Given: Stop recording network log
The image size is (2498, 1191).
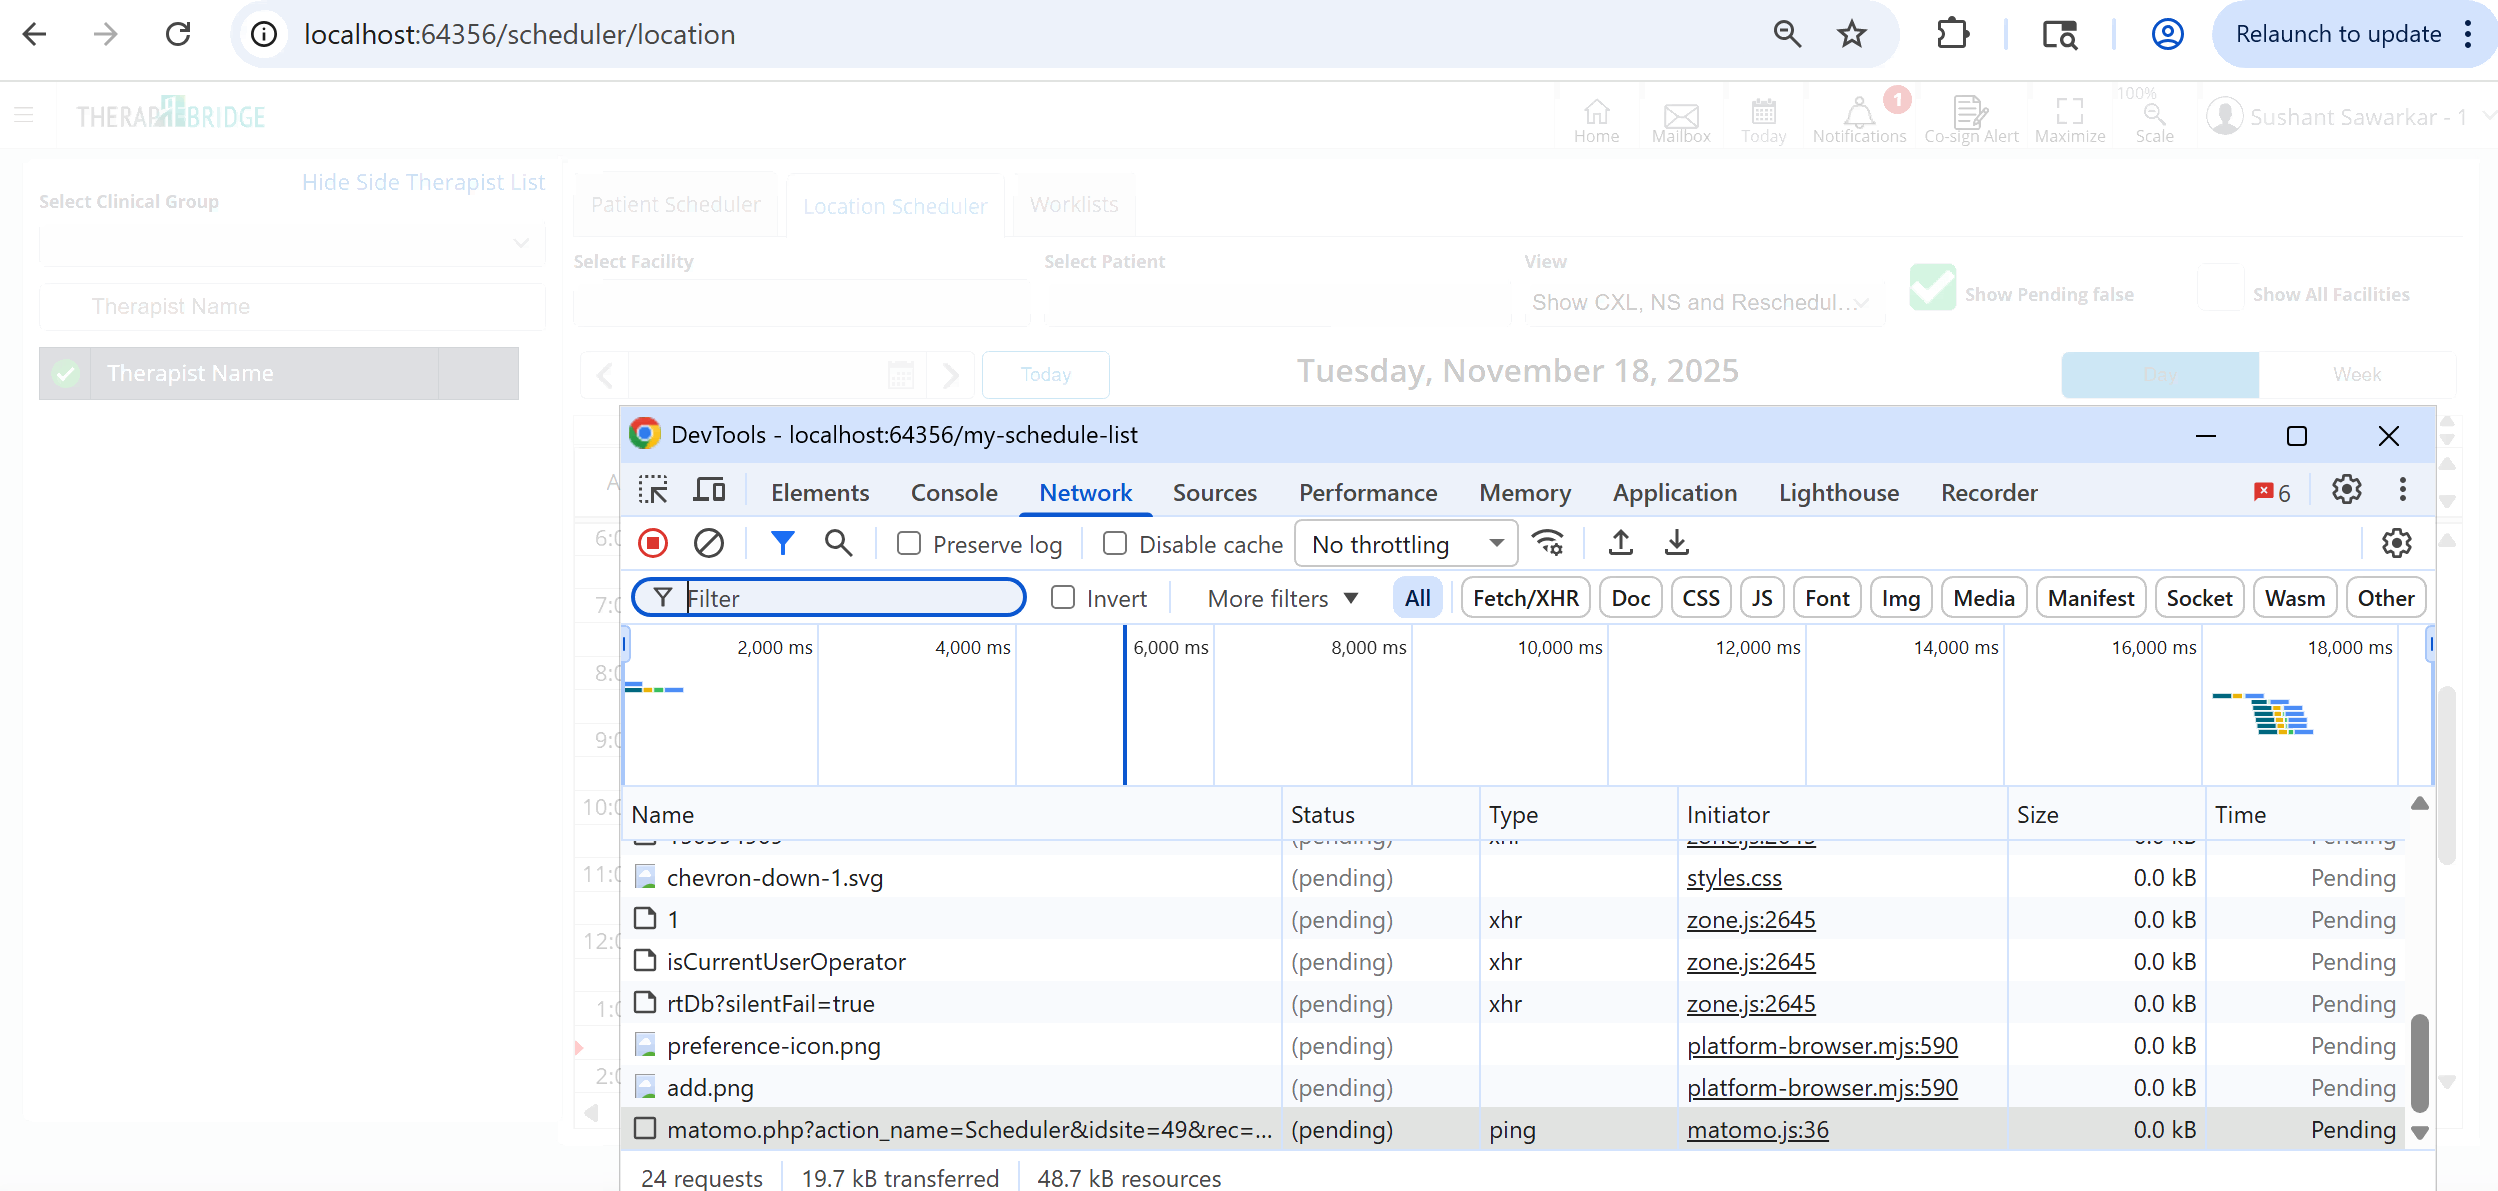Looking at the screenshot, I should point(653,543).
